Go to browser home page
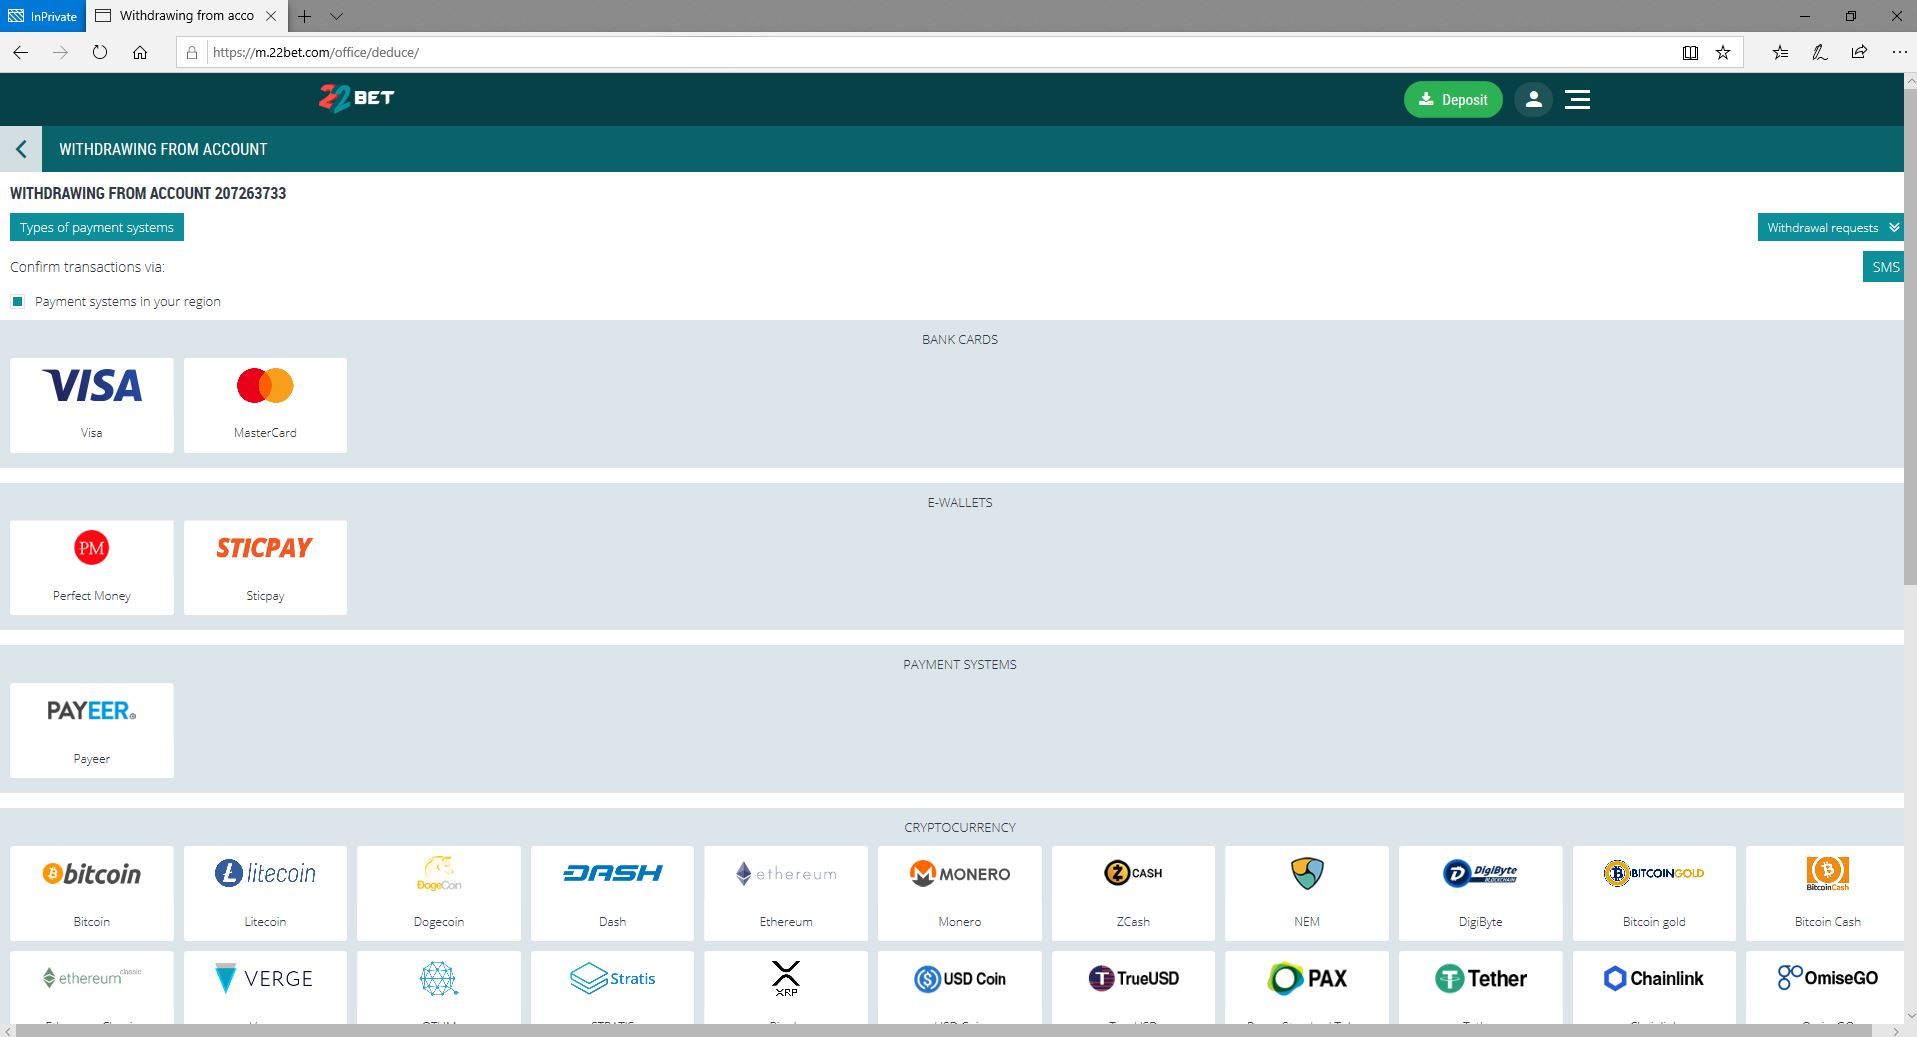 click(x=140, y=52)
